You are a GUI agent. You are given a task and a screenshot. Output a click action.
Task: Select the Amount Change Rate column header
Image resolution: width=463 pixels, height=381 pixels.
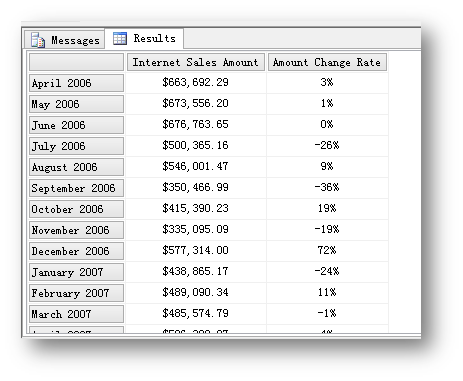(x=327, y=62)
